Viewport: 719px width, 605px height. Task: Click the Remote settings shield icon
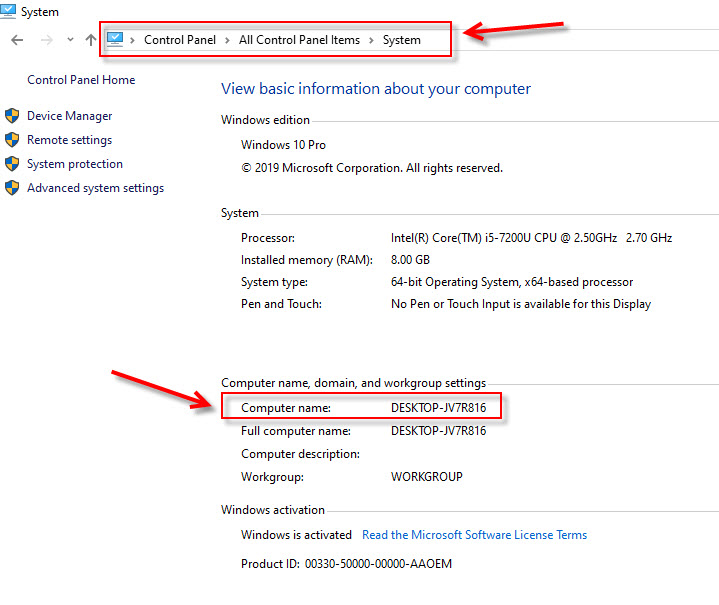pyautogui.click(x=12, y=139)
